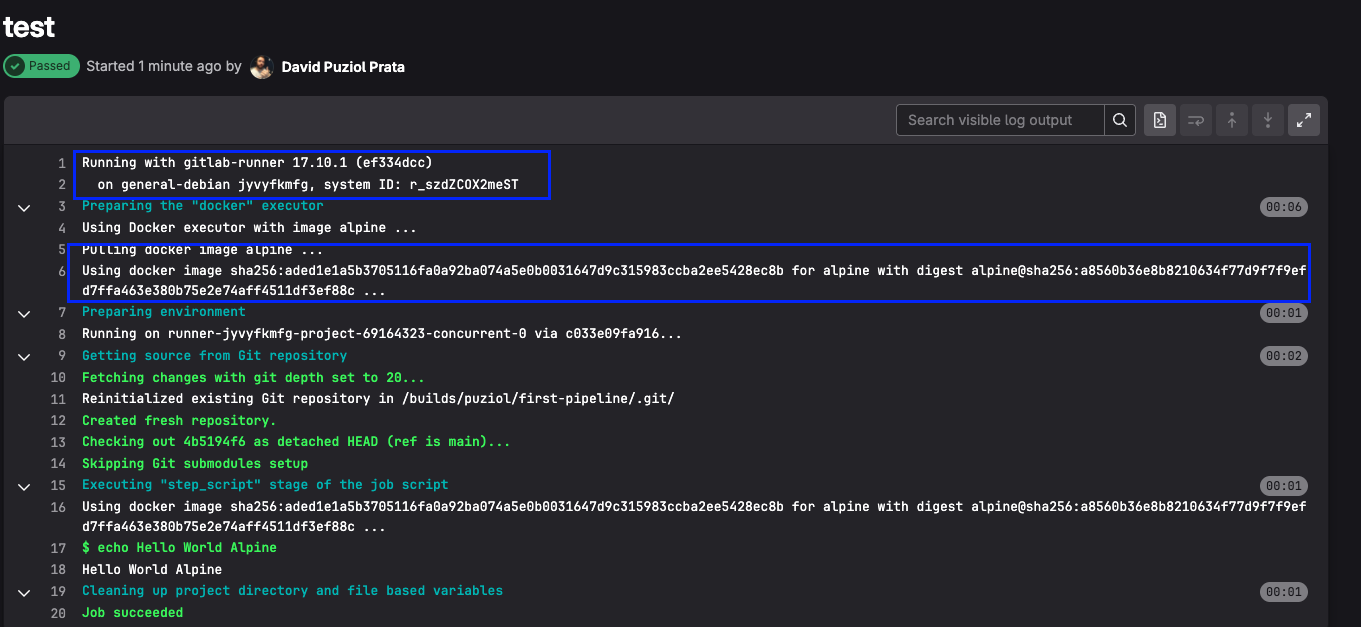Collapse the Preparing the "docker" executor section
The width and height of the screenshot is (1361, 627).
(24, 207)
